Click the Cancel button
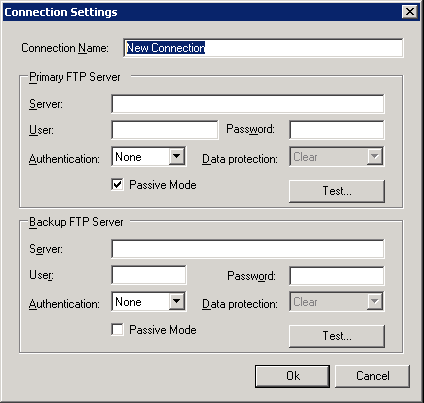 point(372,376)
